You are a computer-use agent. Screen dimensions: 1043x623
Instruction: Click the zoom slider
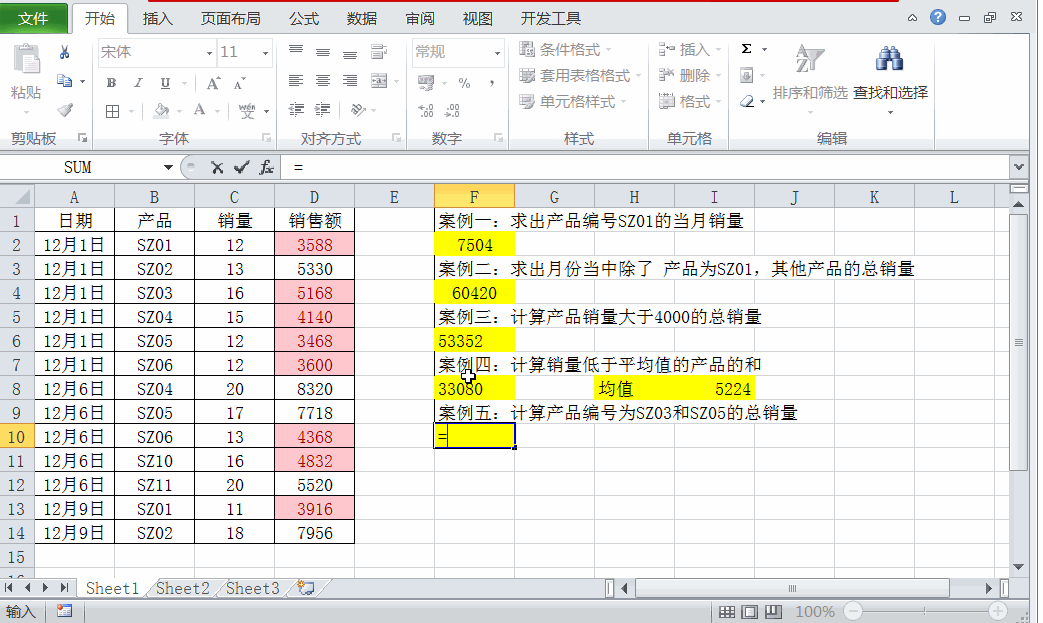(x=925, y=611)
